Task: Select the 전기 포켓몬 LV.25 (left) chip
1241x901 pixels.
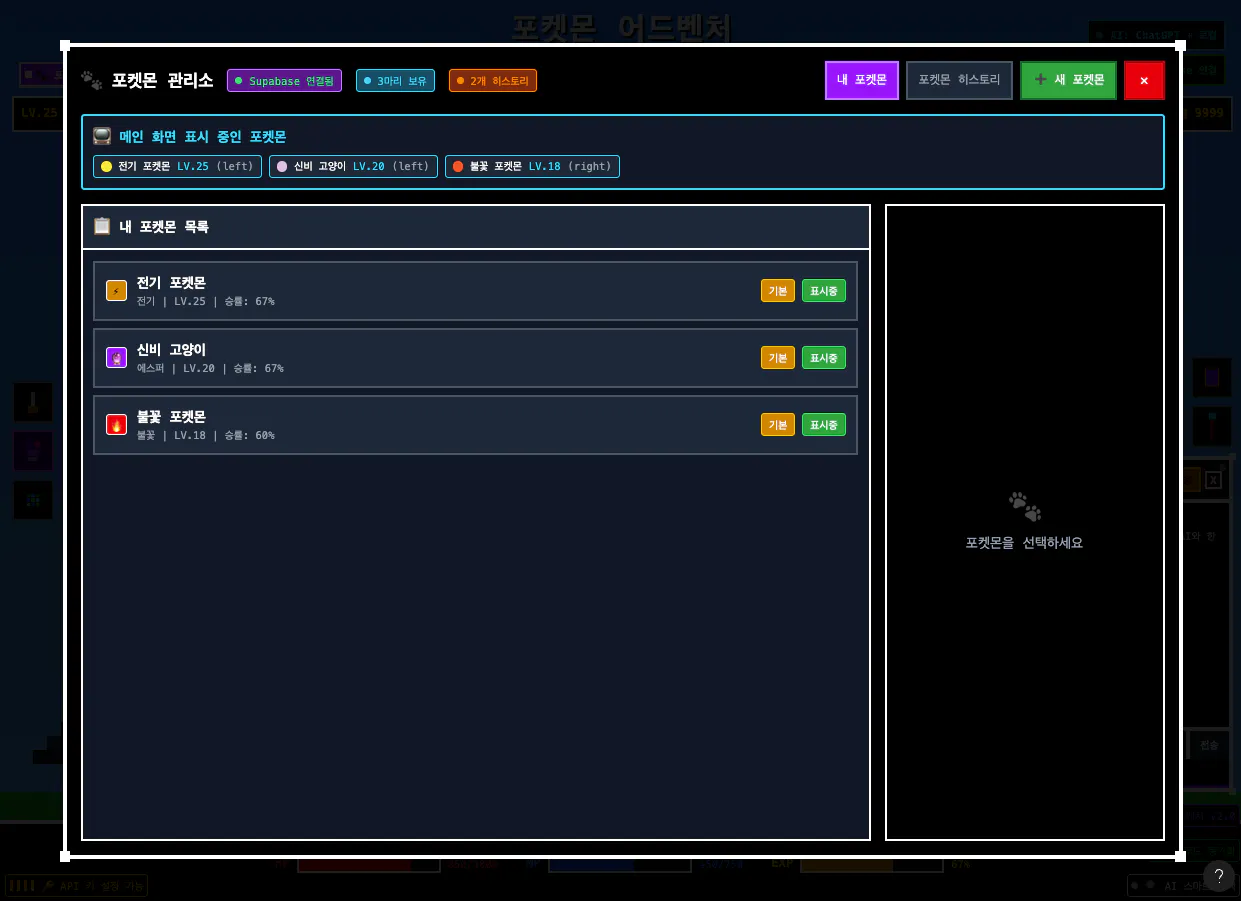Action: click(177, 166)
